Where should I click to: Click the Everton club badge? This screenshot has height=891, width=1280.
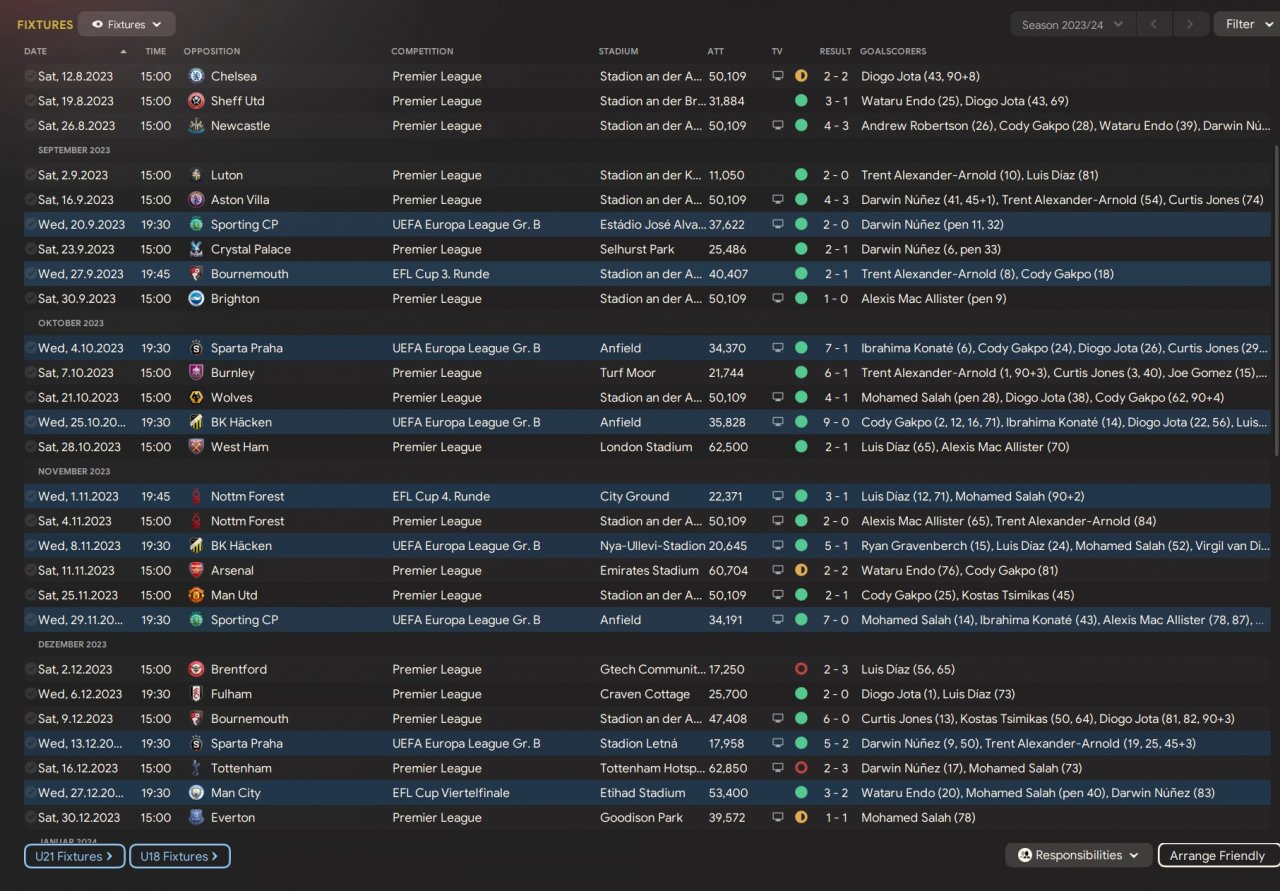(x=196, y=818)
